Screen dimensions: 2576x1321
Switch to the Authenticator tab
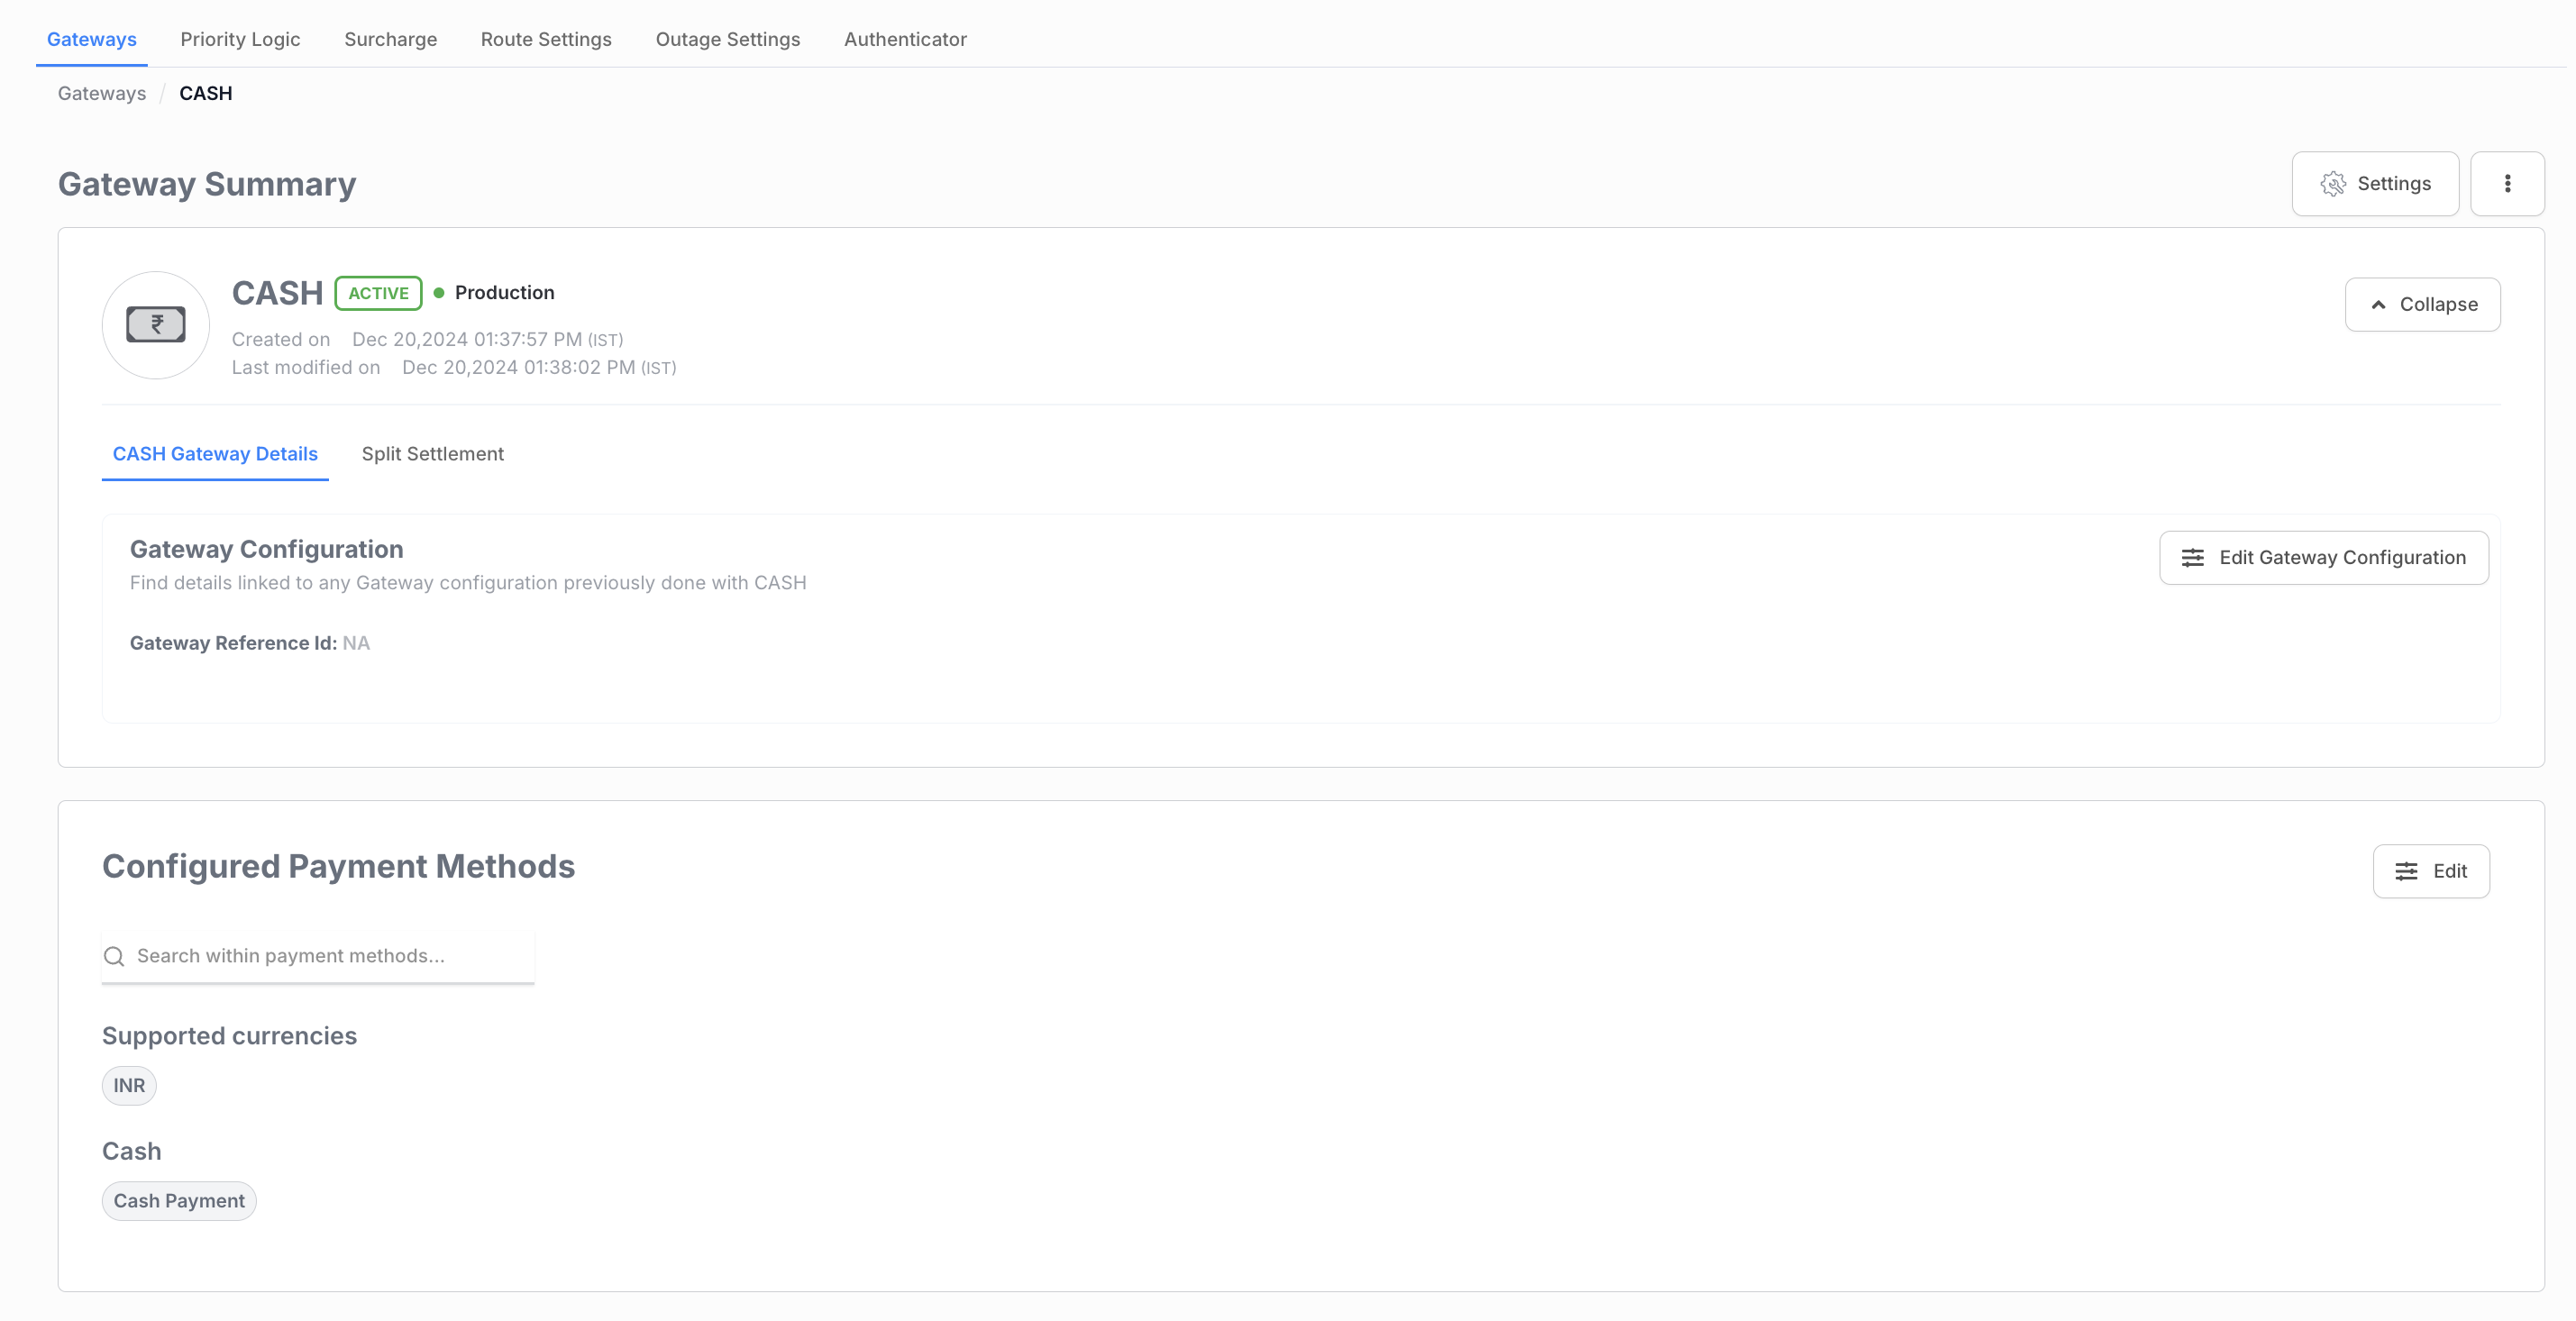(905, 39)
